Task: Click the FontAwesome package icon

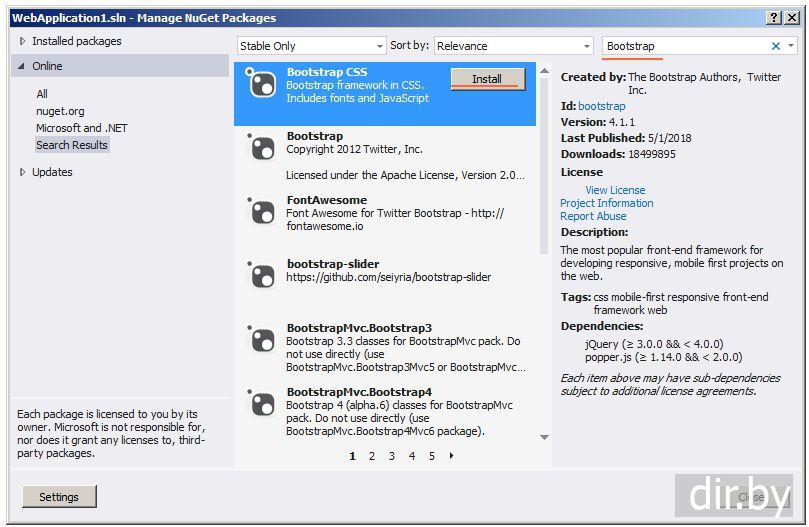Action: click(x=261, y=212)
